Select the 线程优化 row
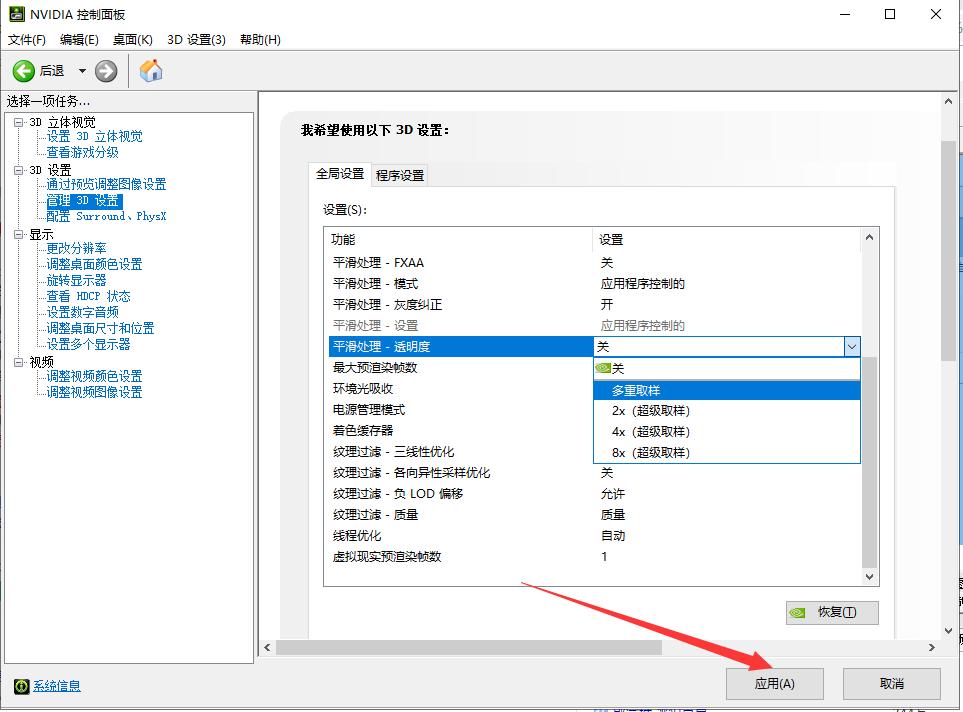 pyautogui.click(x=595, y=536)
